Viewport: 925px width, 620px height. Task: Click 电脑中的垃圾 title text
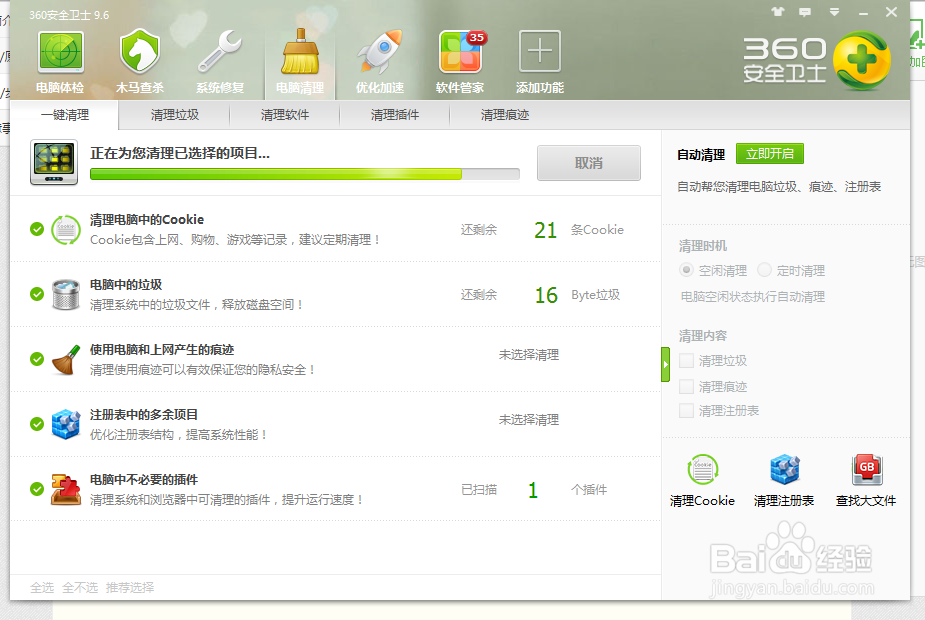click(126, 284)
